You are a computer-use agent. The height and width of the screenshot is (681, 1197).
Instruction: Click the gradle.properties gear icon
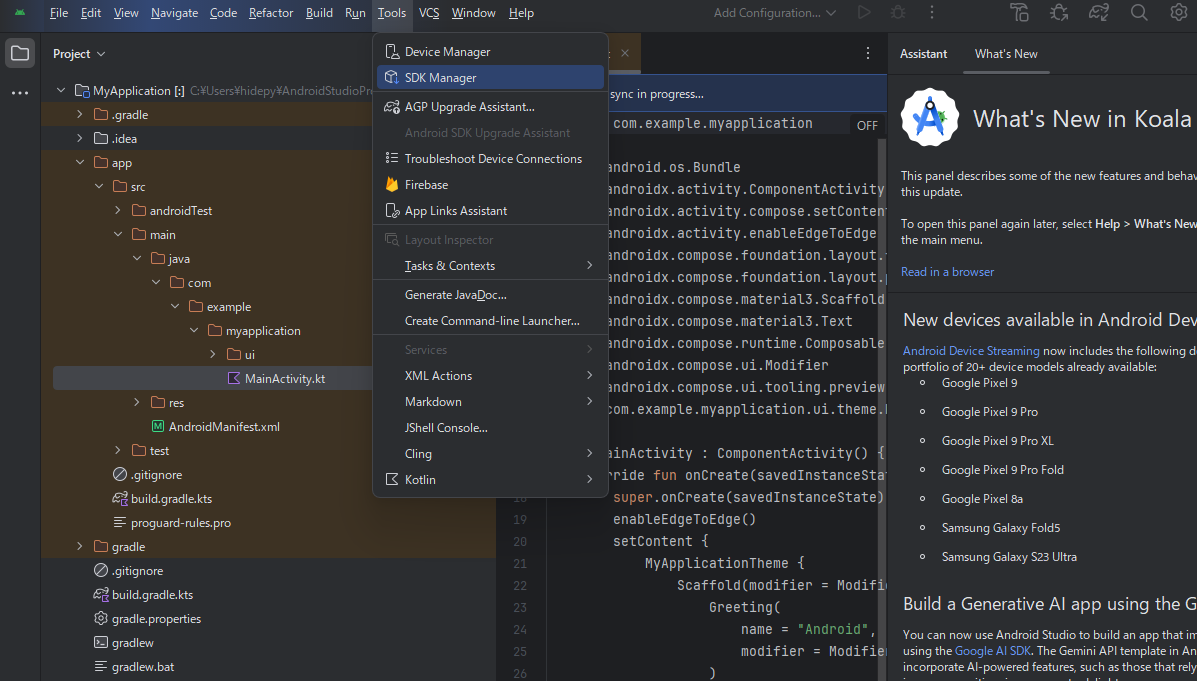click(101, 618)
